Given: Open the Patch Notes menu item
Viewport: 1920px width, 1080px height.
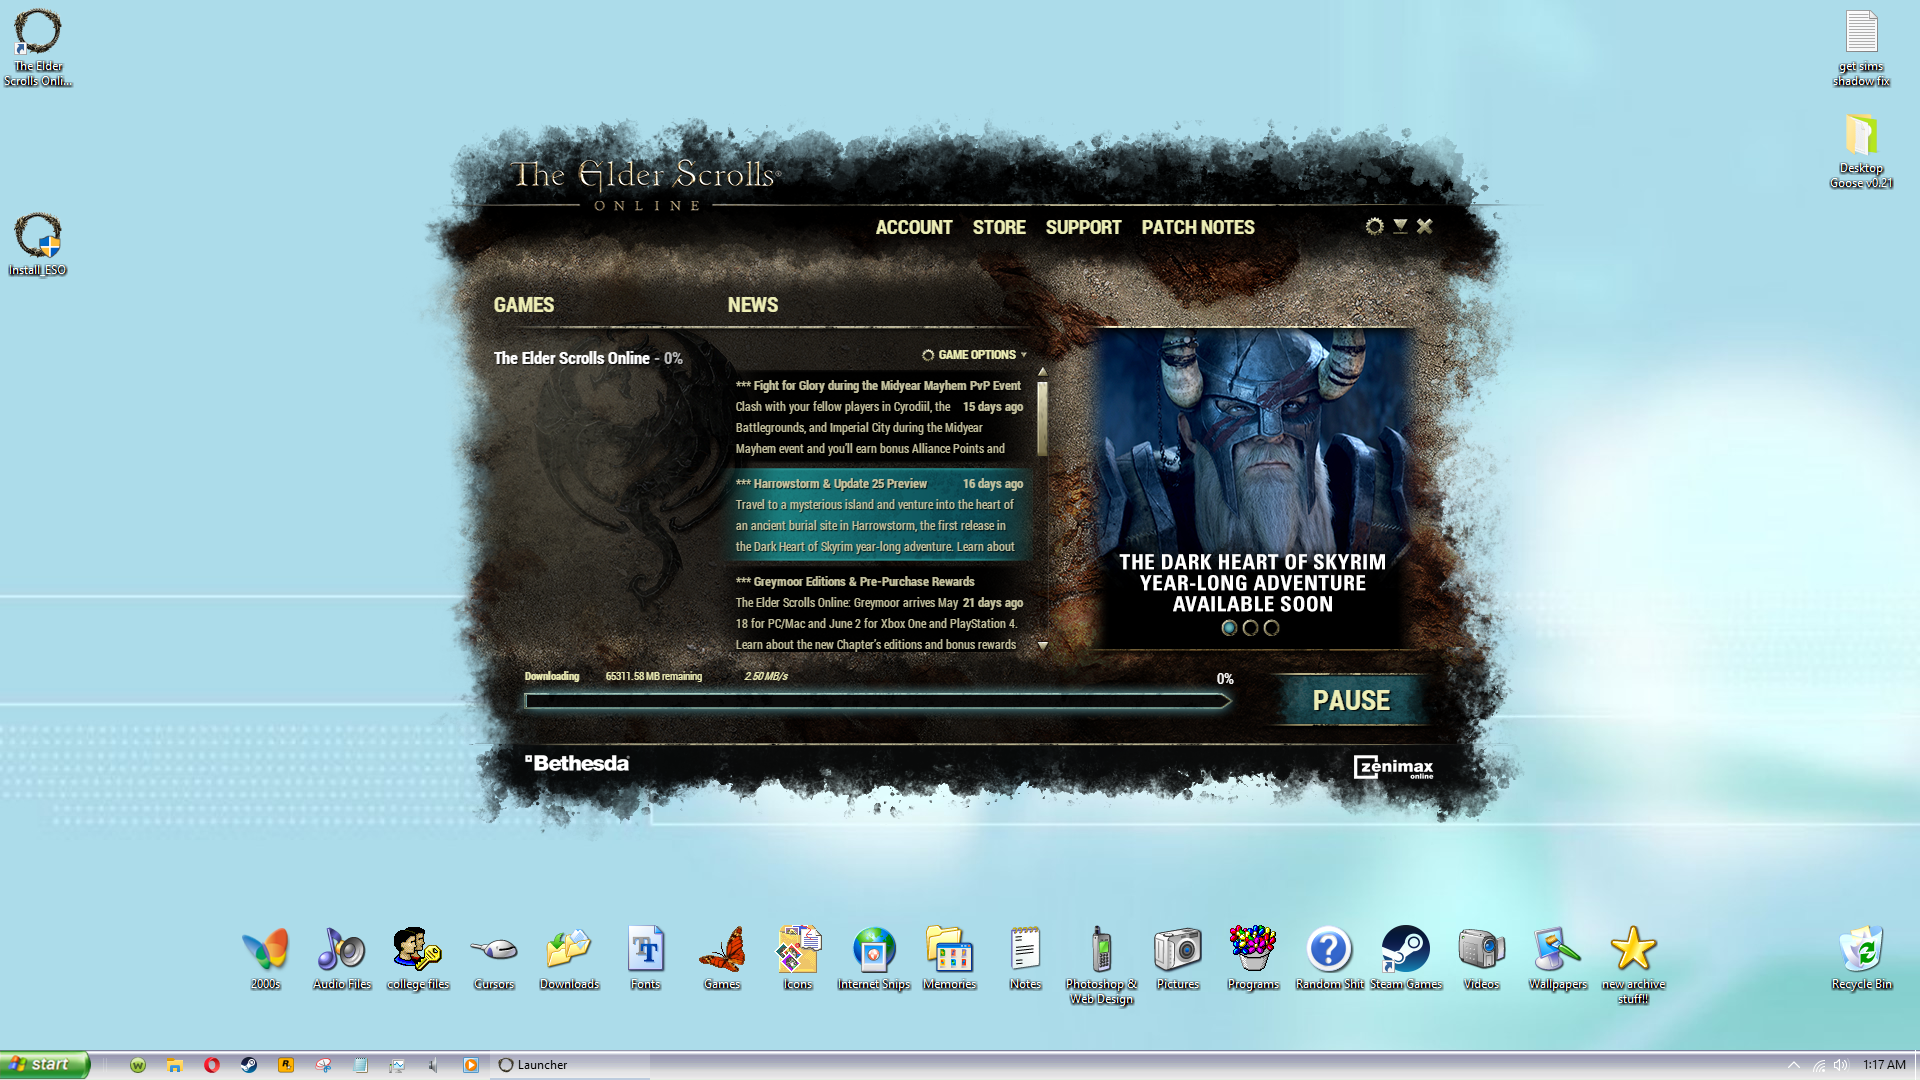Looking at the screenshot, I should coord(1197,228).
